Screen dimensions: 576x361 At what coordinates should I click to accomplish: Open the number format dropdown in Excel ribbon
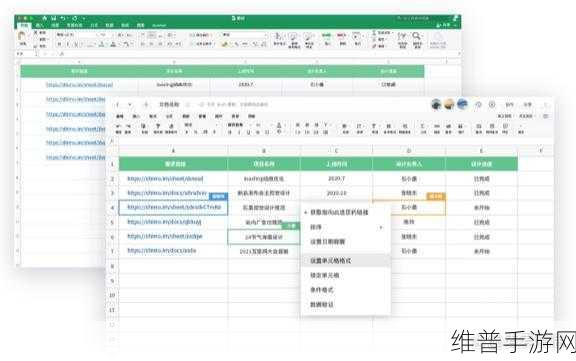[x=244, y=35]
